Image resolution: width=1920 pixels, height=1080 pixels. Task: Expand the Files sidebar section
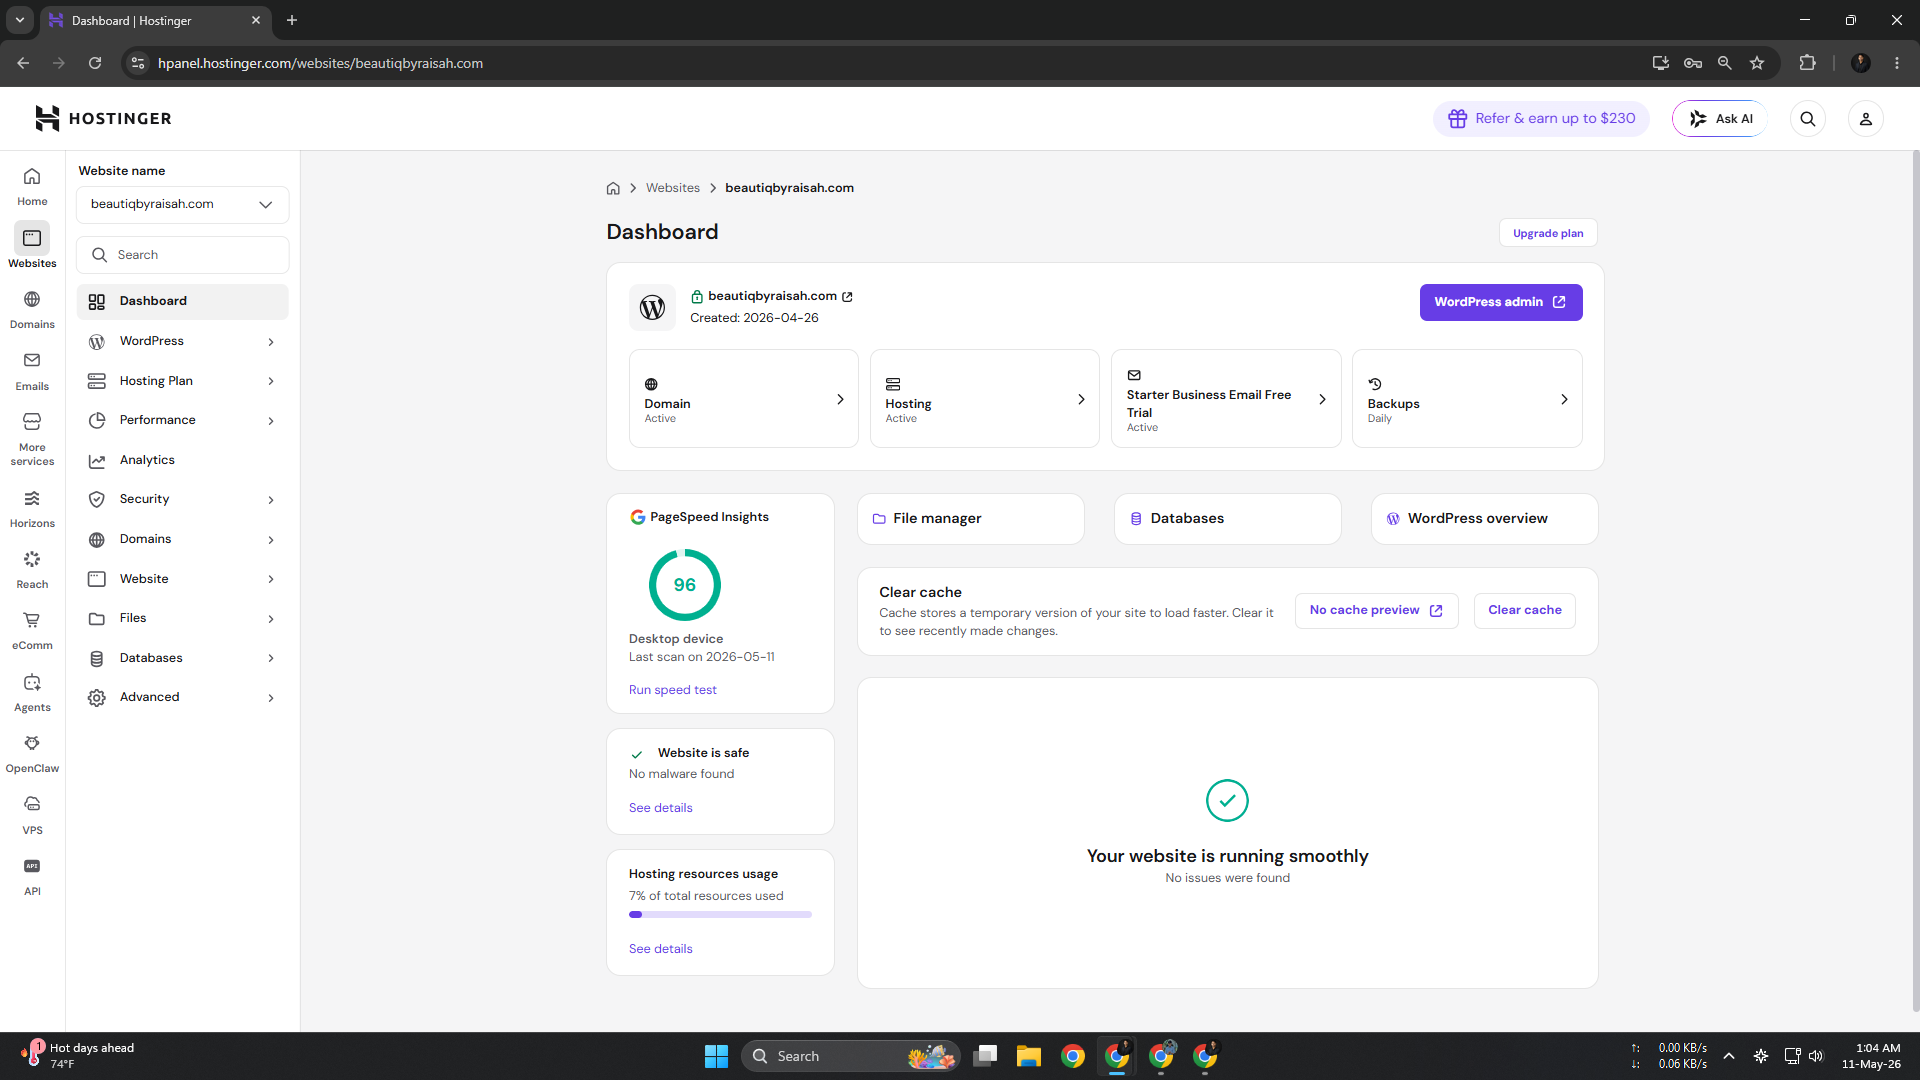183,619
